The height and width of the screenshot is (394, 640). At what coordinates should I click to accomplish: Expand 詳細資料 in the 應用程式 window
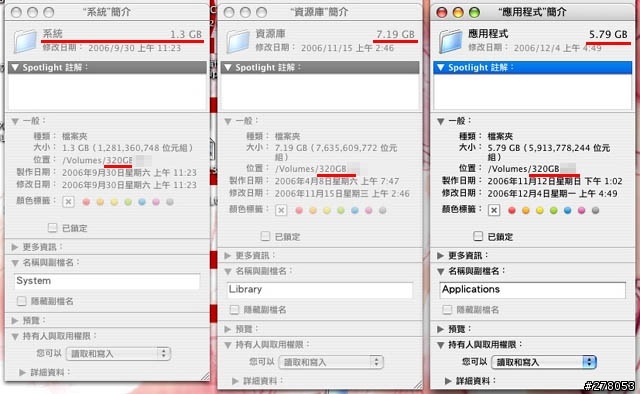coord(448,381)
